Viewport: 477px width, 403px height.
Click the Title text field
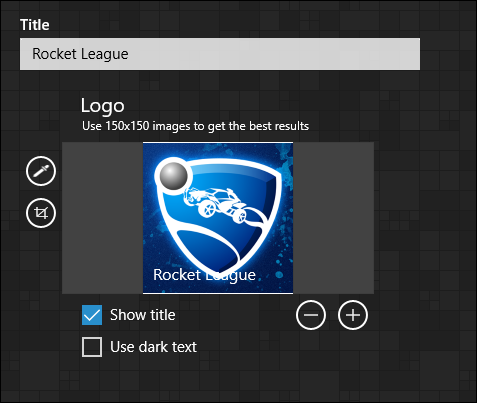pyautogui.click(x=220, y=54)
